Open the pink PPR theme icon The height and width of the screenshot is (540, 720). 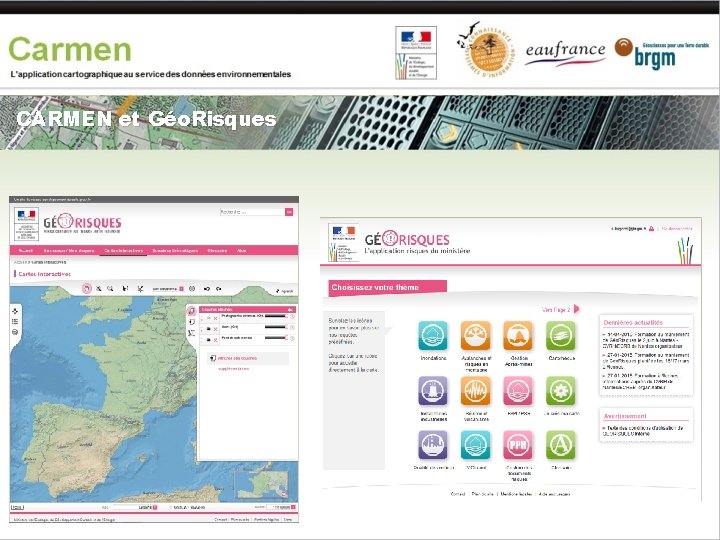518,445
